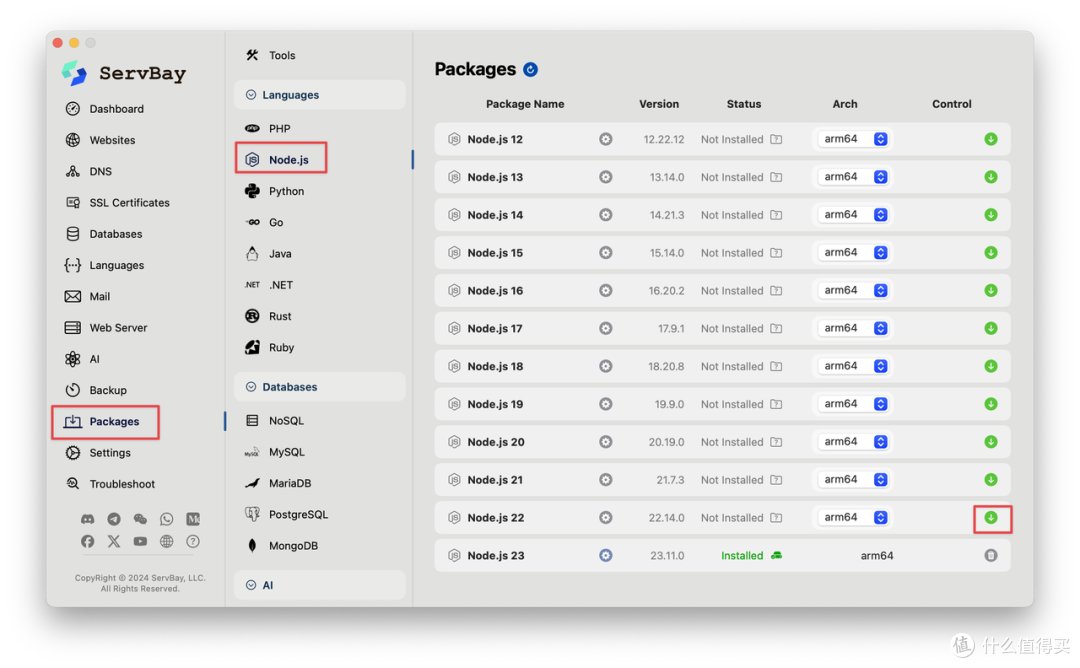
Task: Click the Discord icon in sidebar footer
Action: pyautogui.click(x=88, y=519)
